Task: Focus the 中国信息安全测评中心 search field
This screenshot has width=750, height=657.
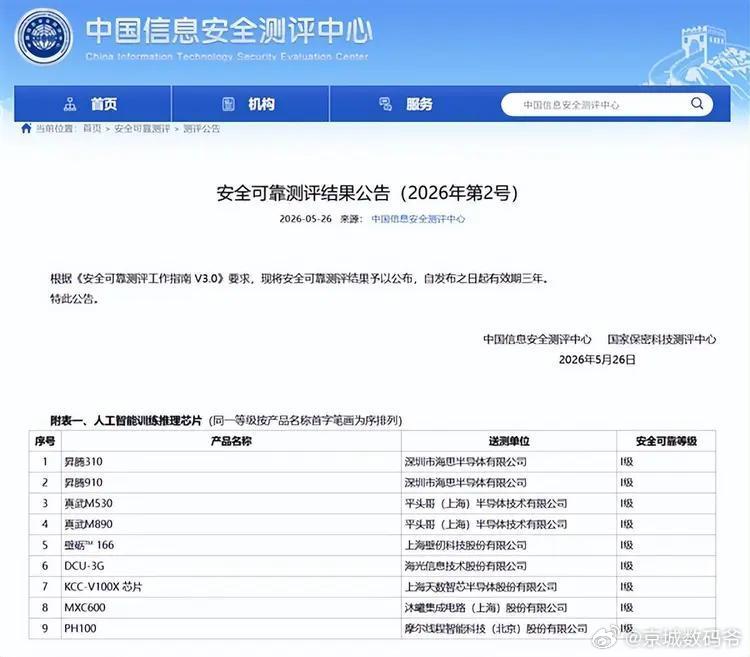Action: click(x=607, y=104)
